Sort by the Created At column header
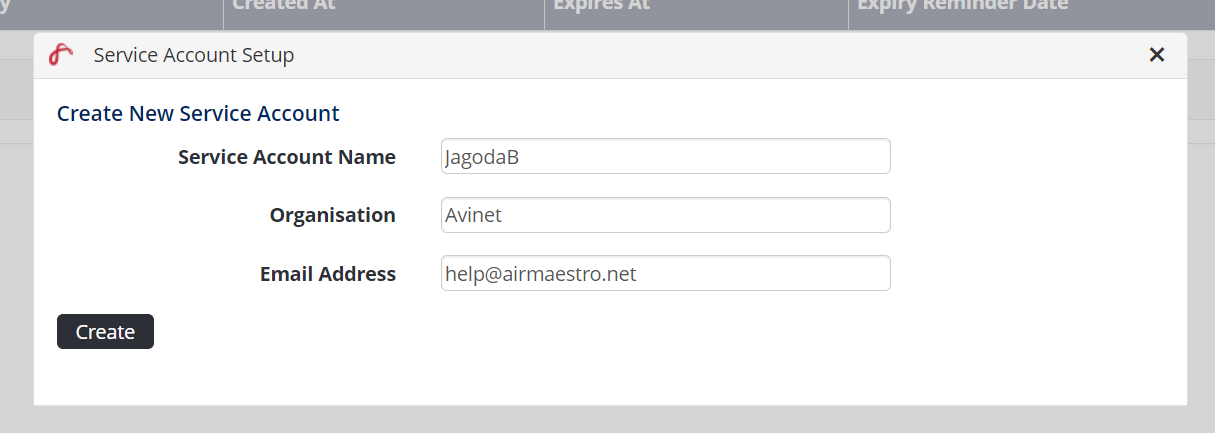 tap(284, 6)
